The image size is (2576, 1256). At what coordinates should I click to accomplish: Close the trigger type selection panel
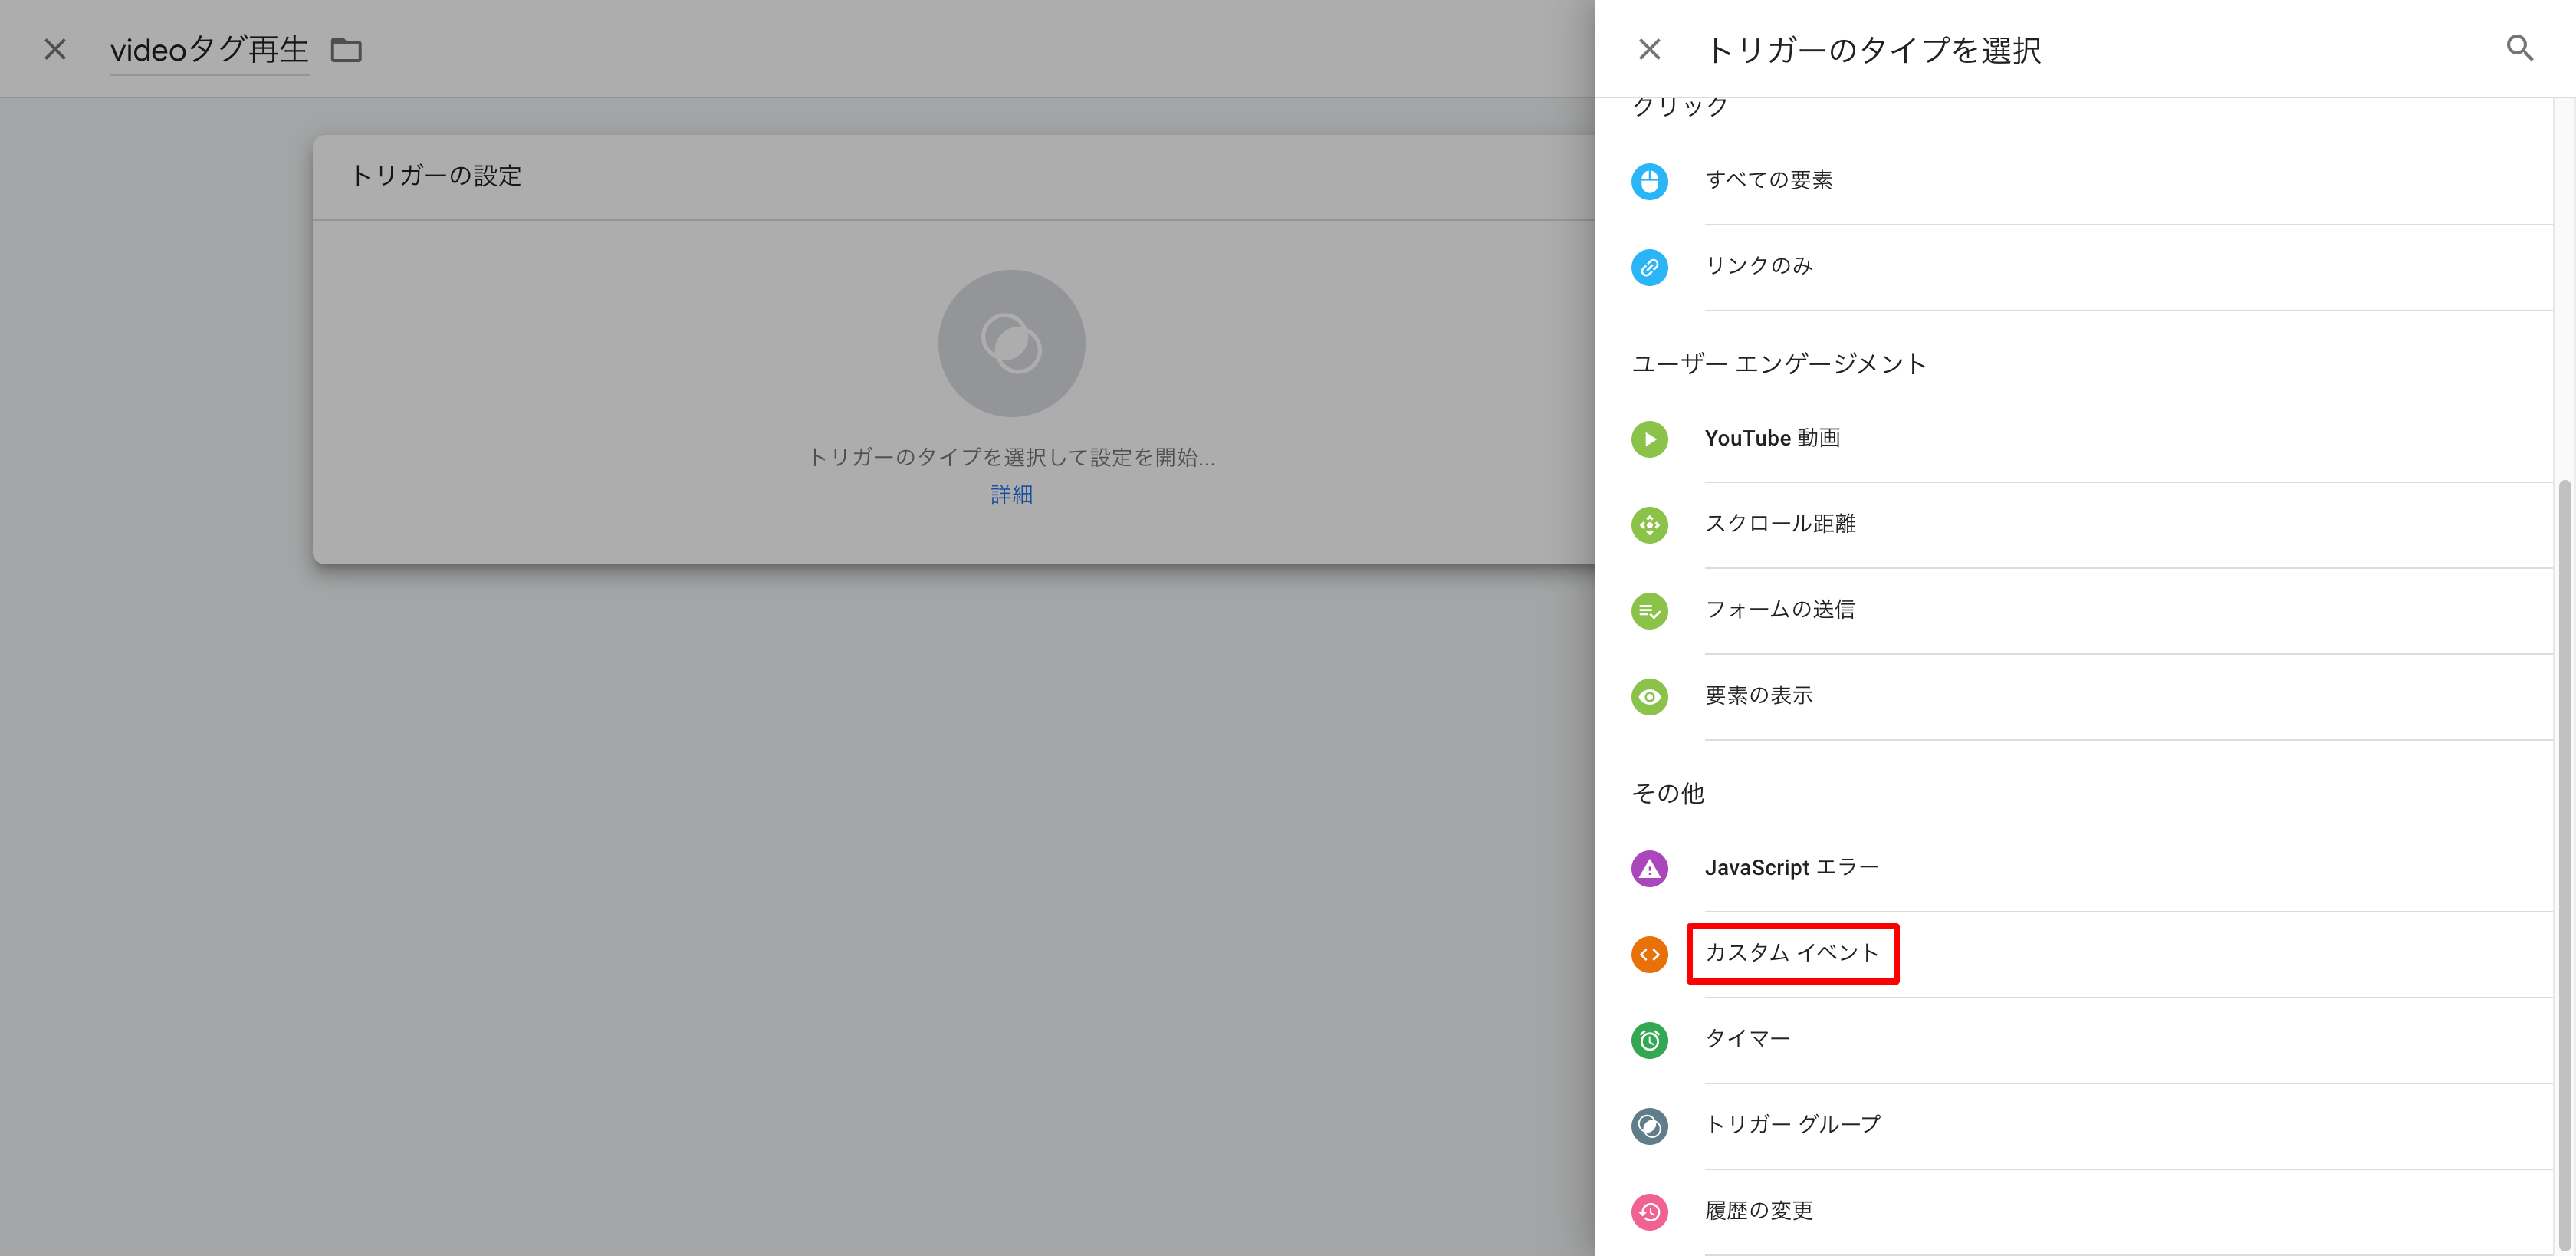pos(1649,49)
